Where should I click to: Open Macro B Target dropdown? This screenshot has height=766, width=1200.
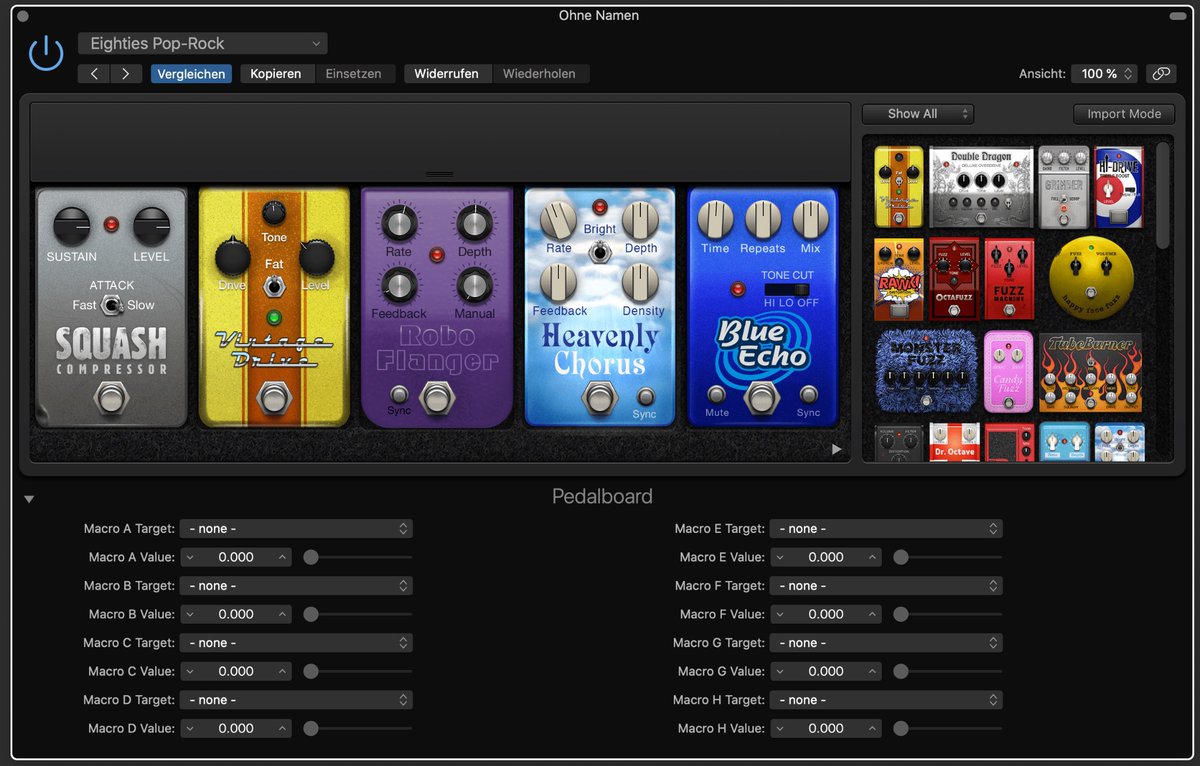coord(297,586)
